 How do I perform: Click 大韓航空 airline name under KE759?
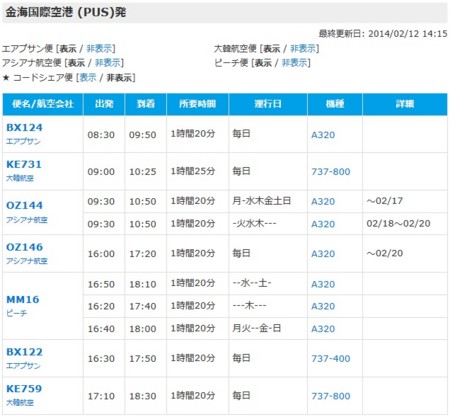pos(20,403)
